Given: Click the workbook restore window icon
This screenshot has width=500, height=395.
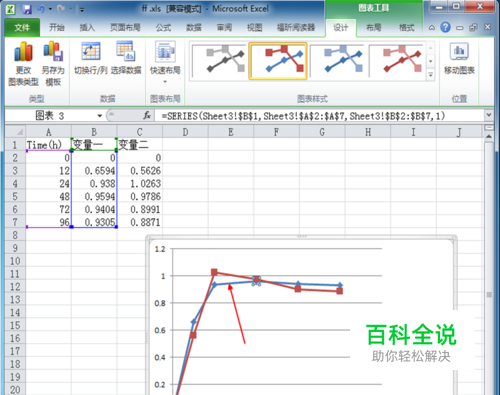Looking at the screenshot, I should [473, 28].
